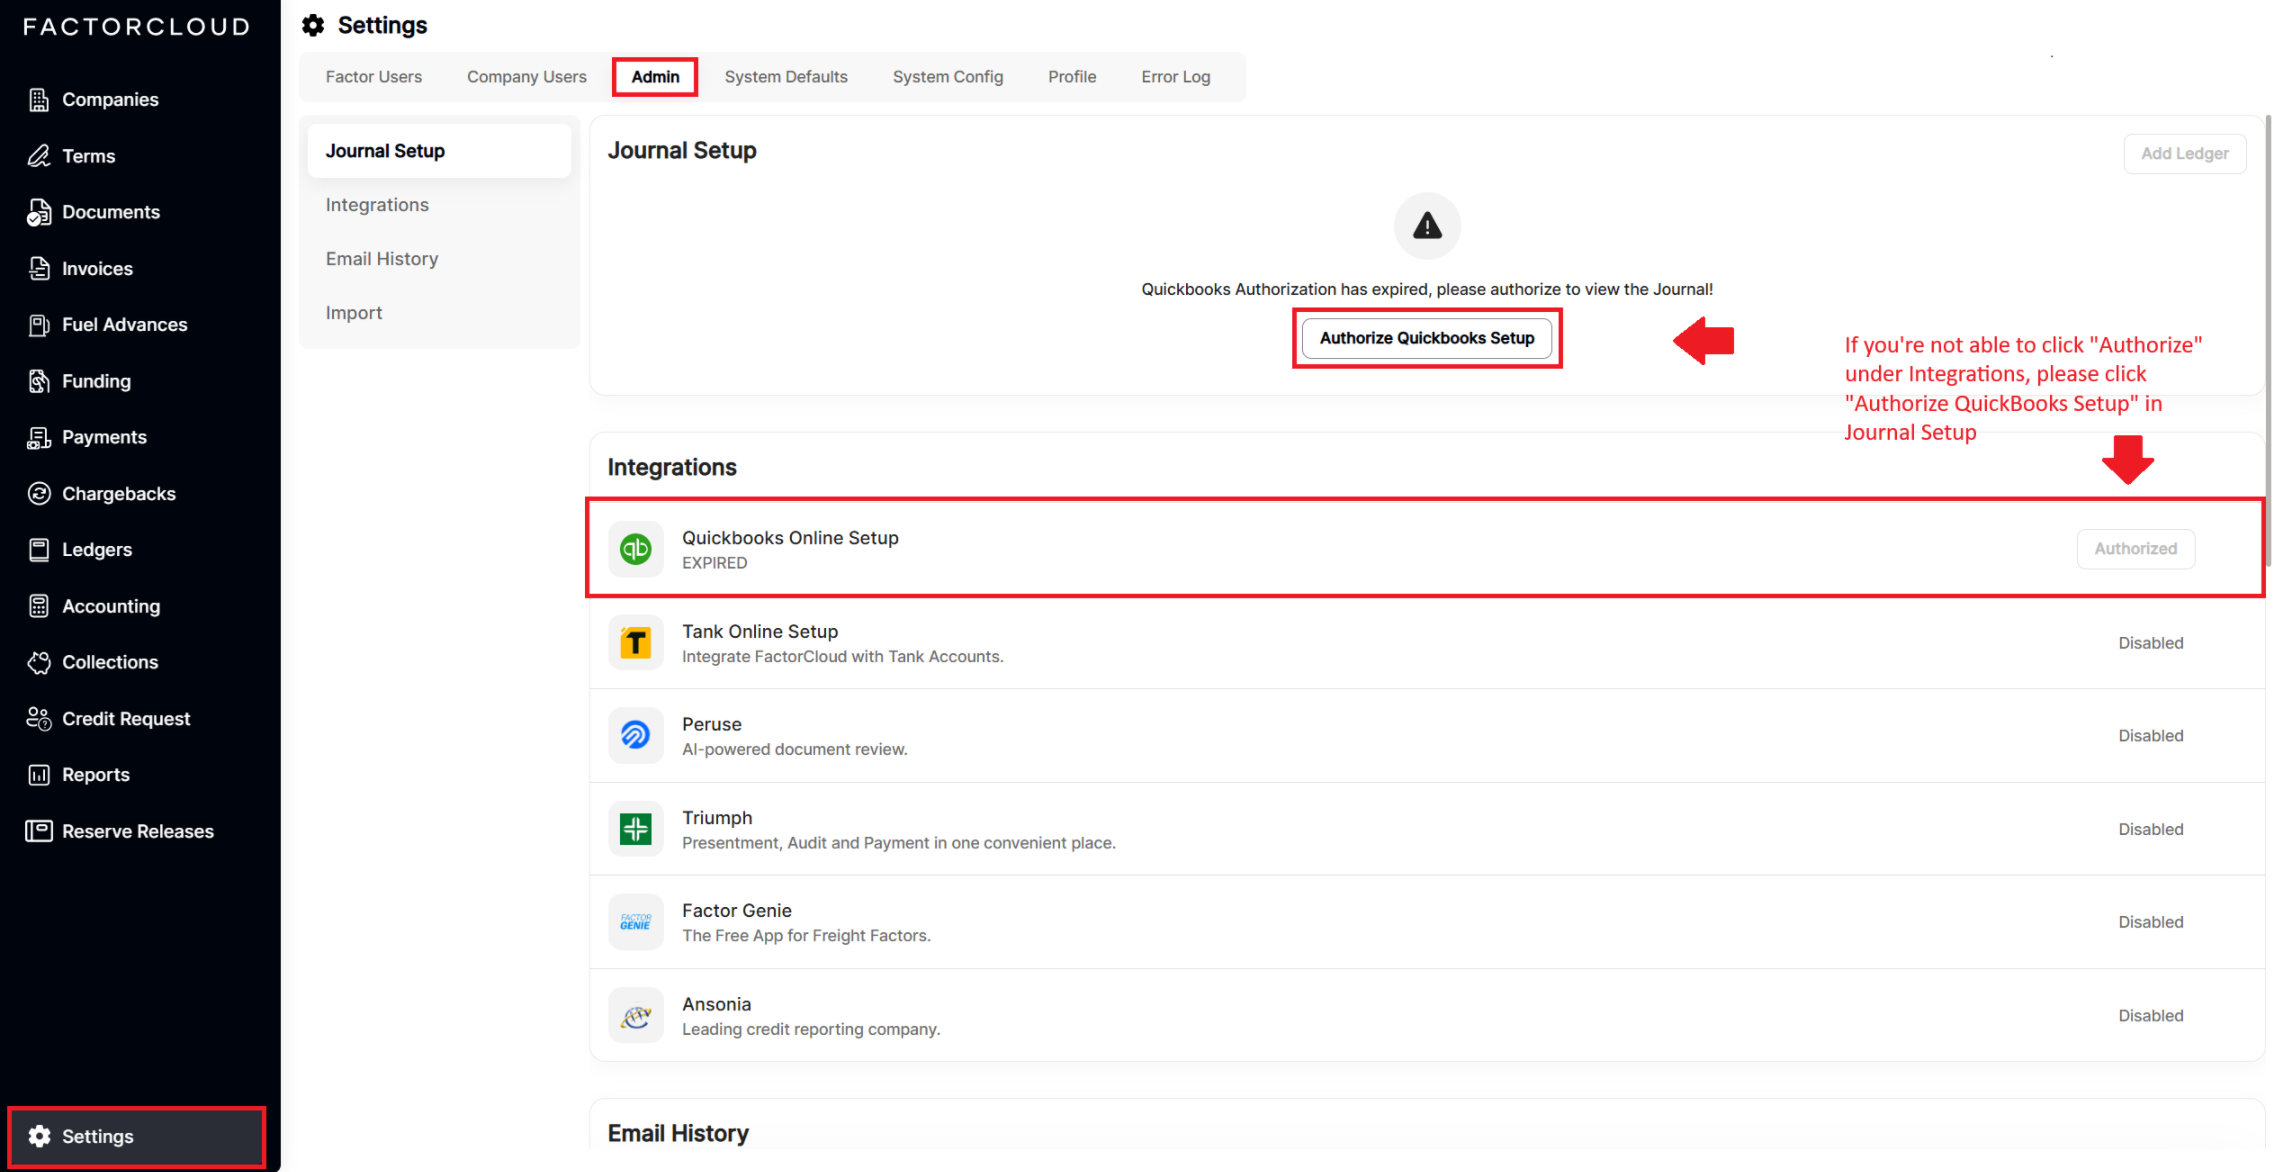Click the Tank yellow T logo

point(635,643)
